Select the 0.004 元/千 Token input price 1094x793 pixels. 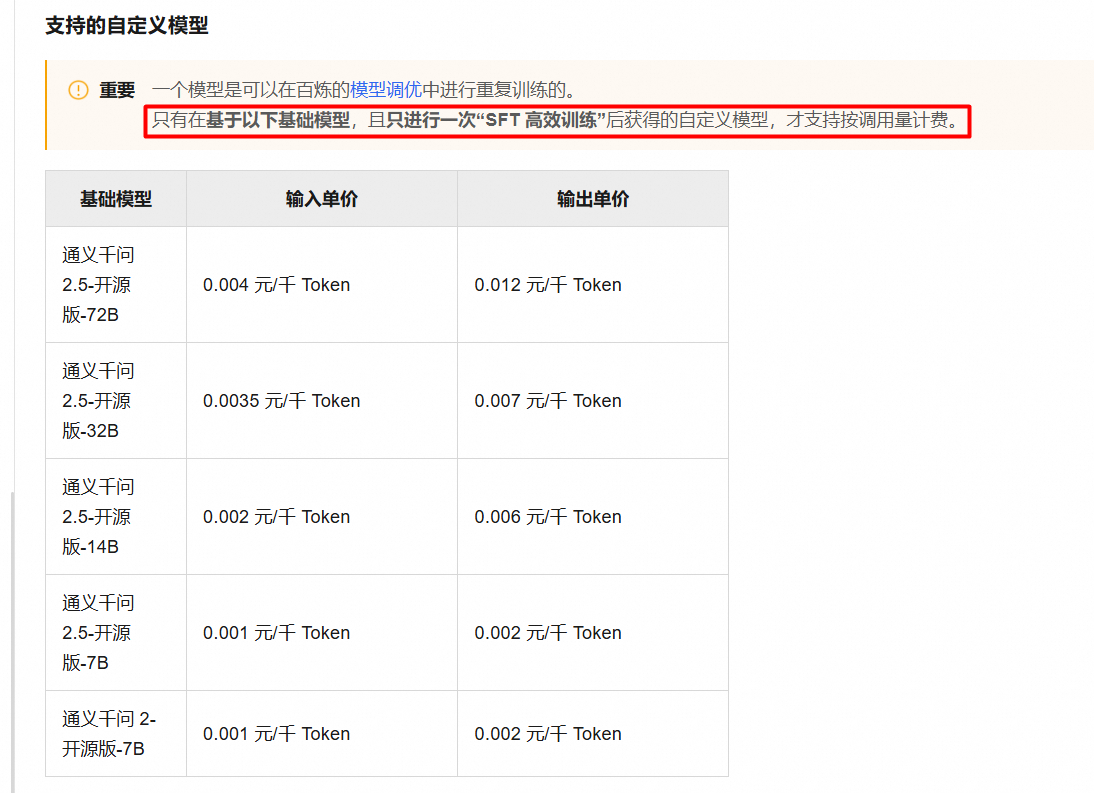[276, 285]
